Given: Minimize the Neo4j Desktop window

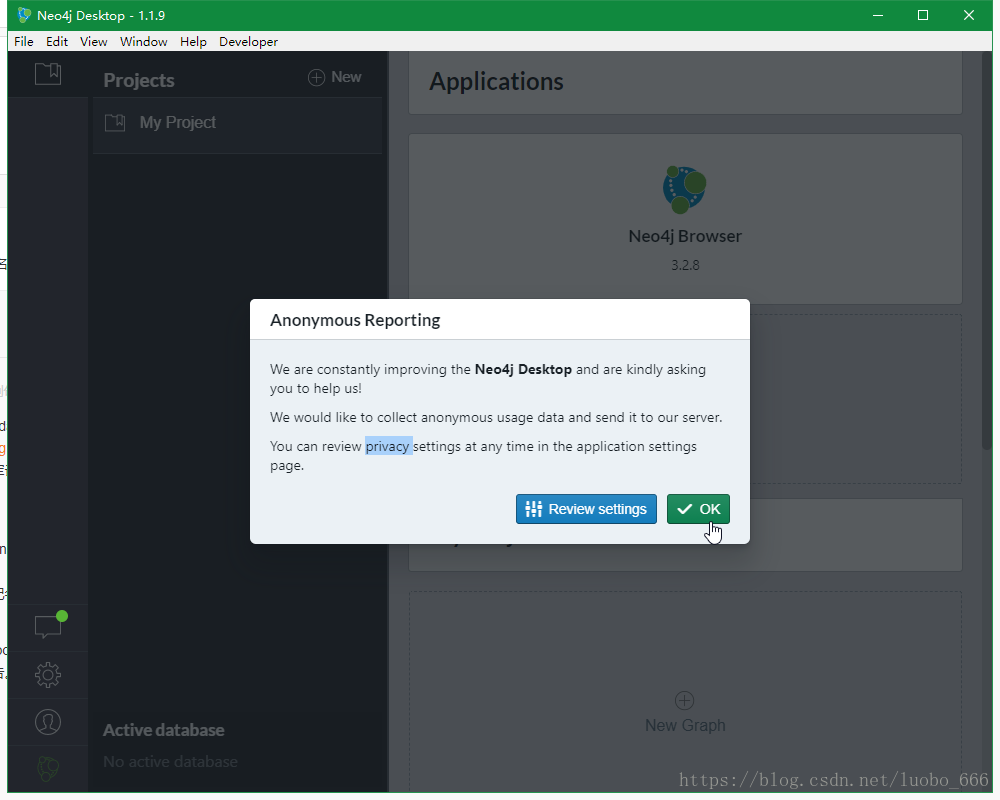Looking at the screenshot, I should pos(878,15).
